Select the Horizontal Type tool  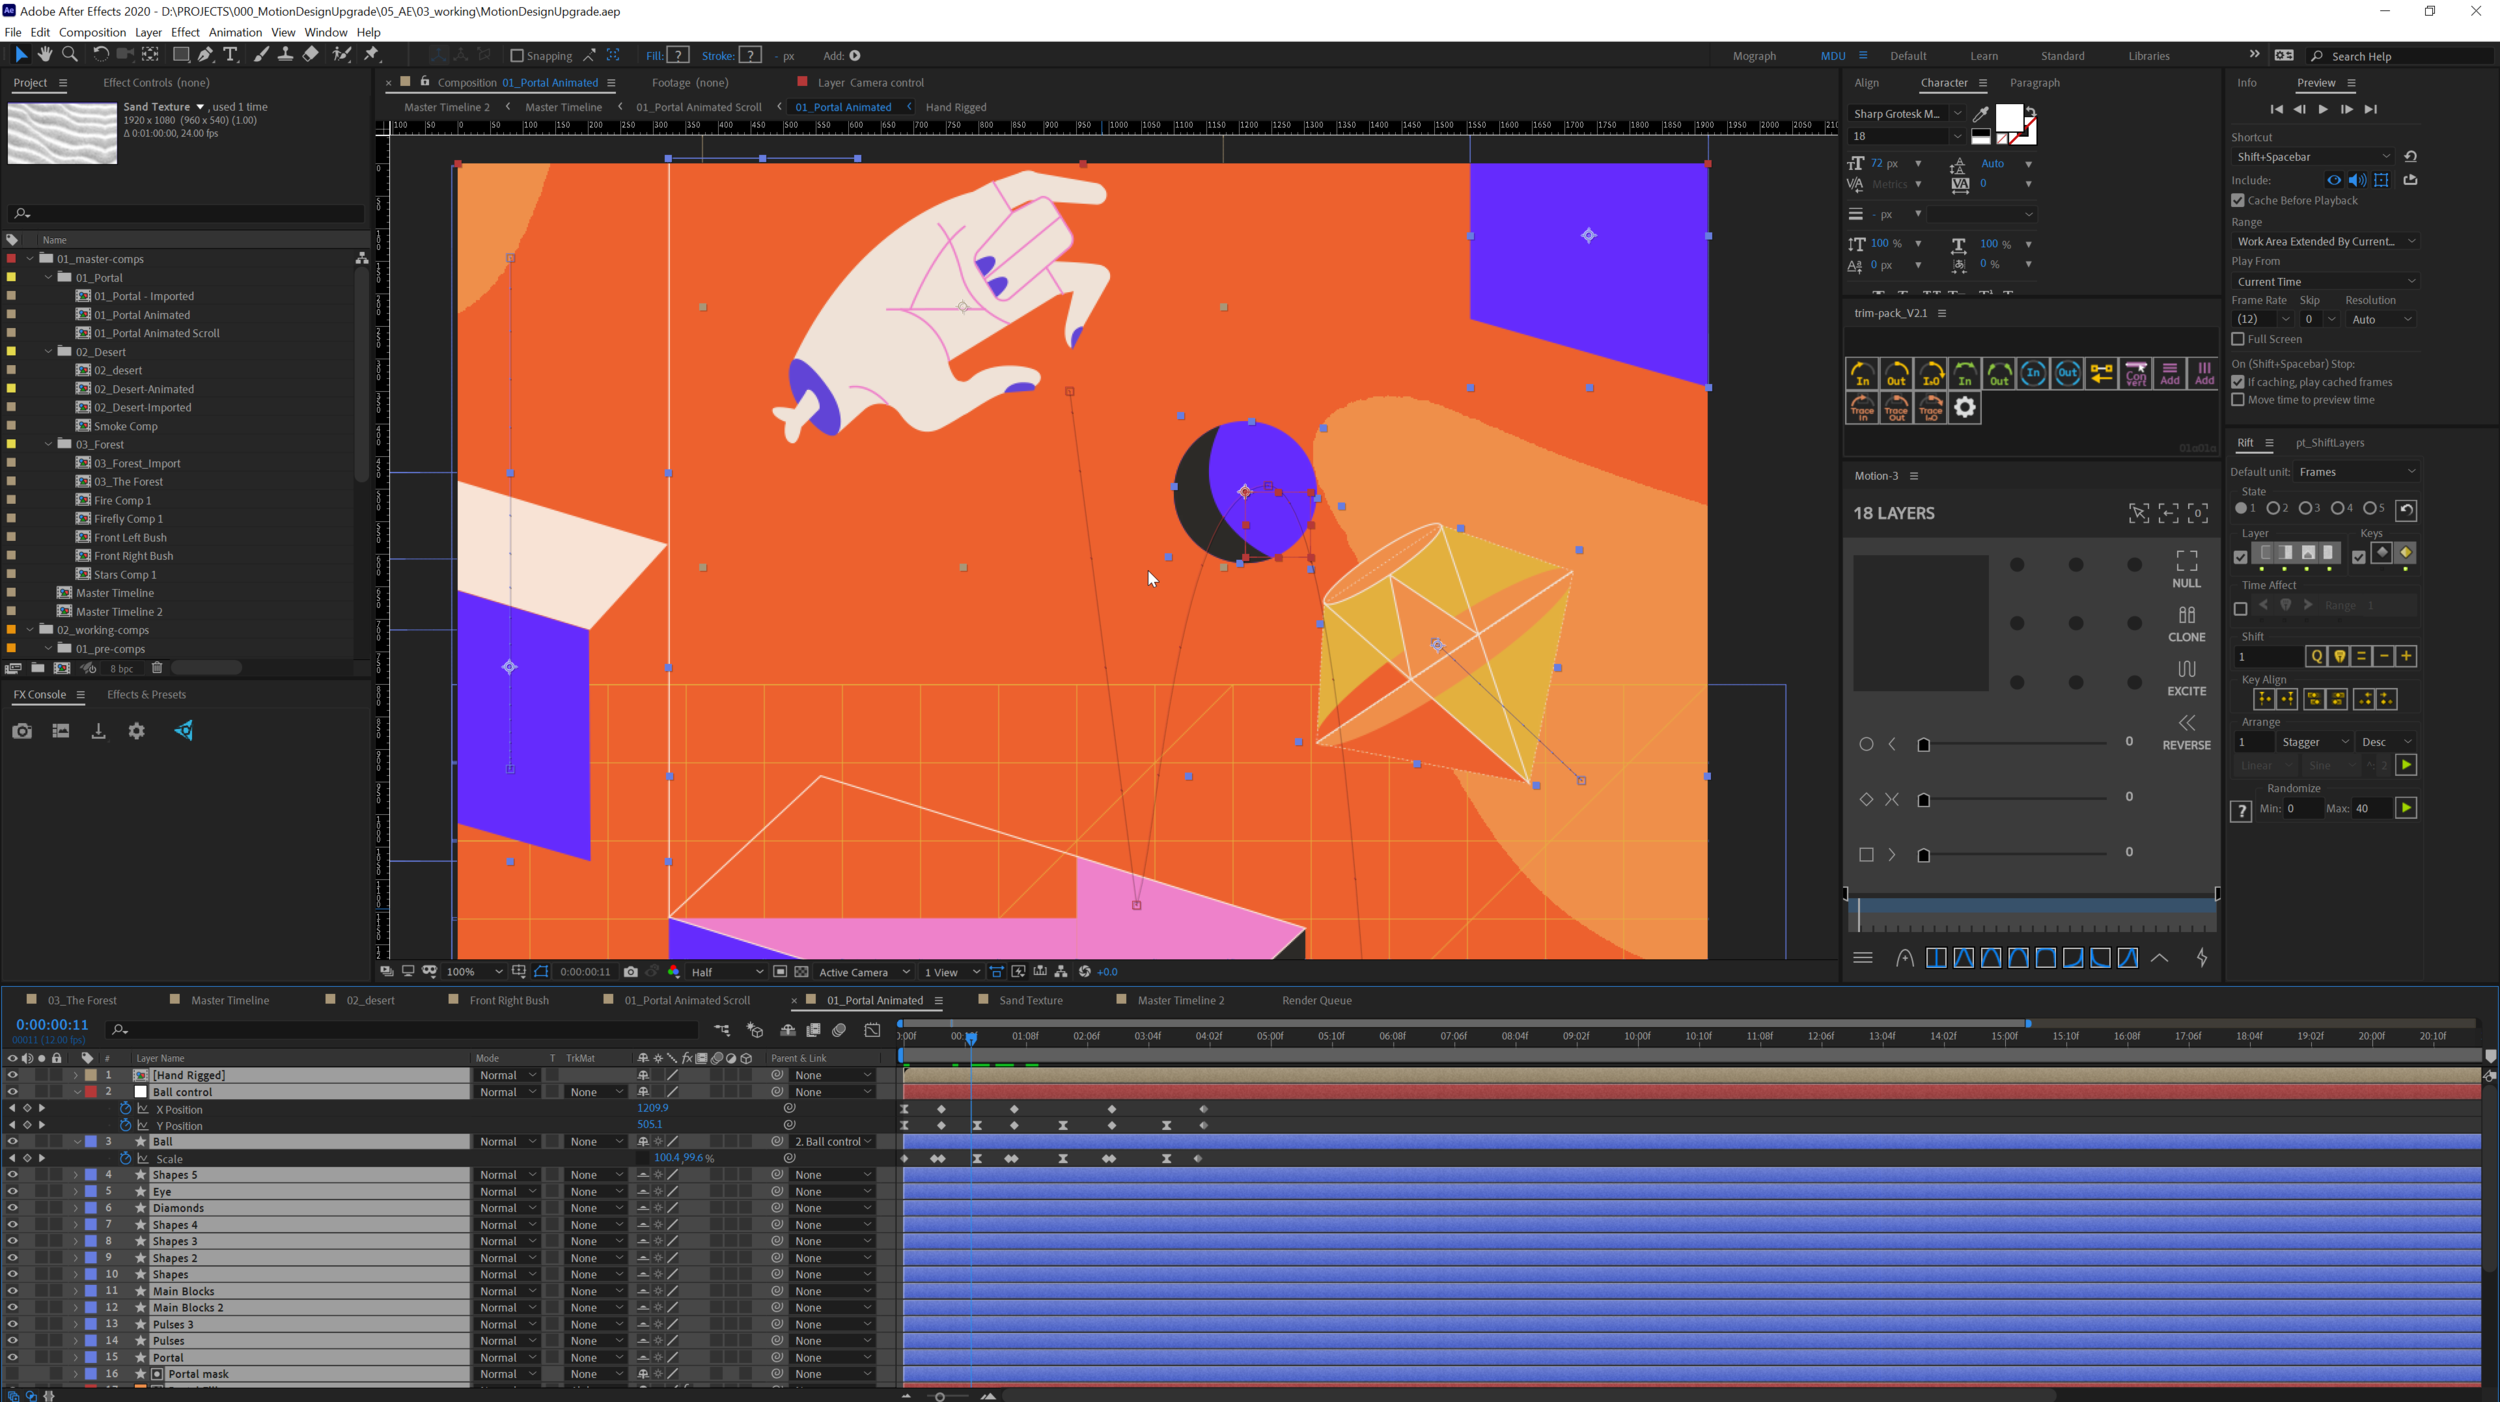coord(232,55)
